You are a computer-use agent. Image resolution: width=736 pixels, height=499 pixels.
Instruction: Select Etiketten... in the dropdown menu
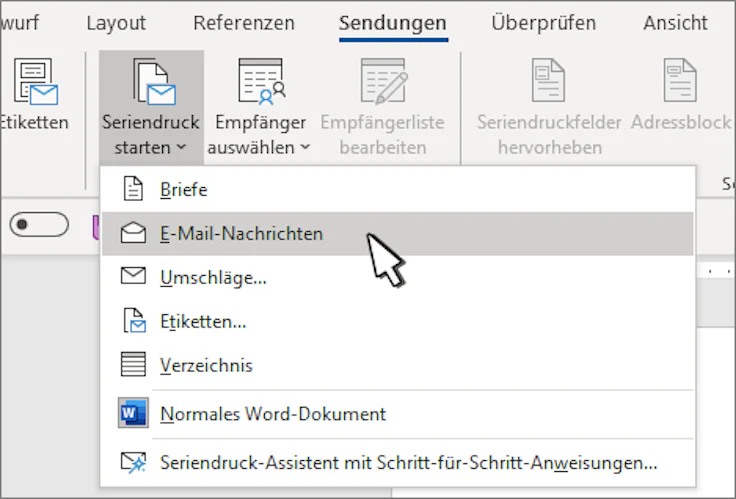coord(397,322)
